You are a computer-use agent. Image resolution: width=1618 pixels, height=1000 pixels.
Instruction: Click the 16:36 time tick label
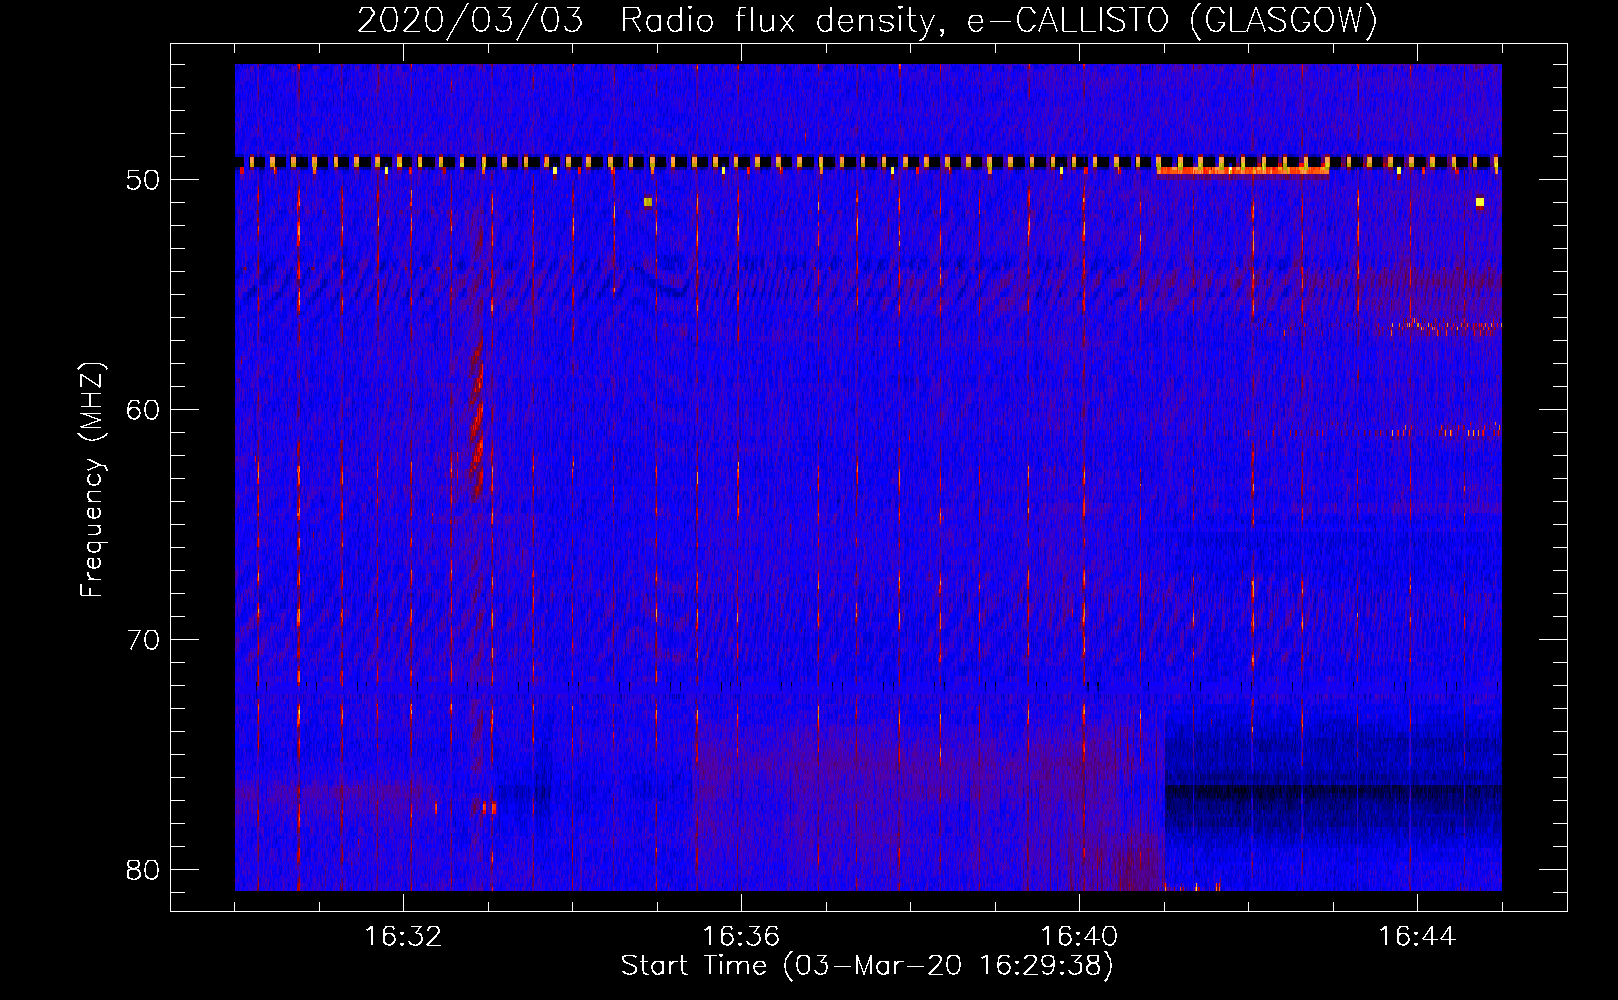tap(741, 937)
